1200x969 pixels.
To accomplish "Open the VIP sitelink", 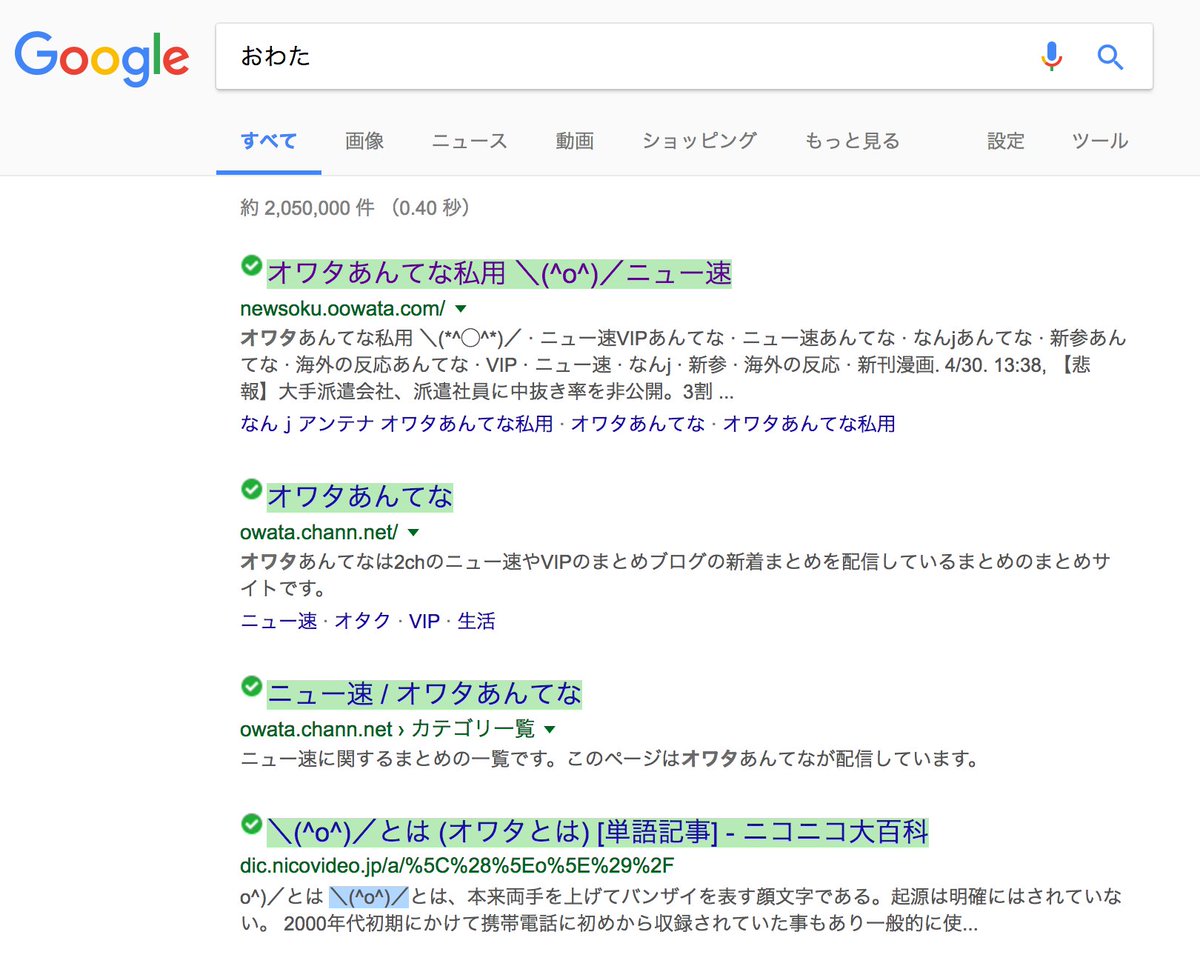I will (425, 621).
